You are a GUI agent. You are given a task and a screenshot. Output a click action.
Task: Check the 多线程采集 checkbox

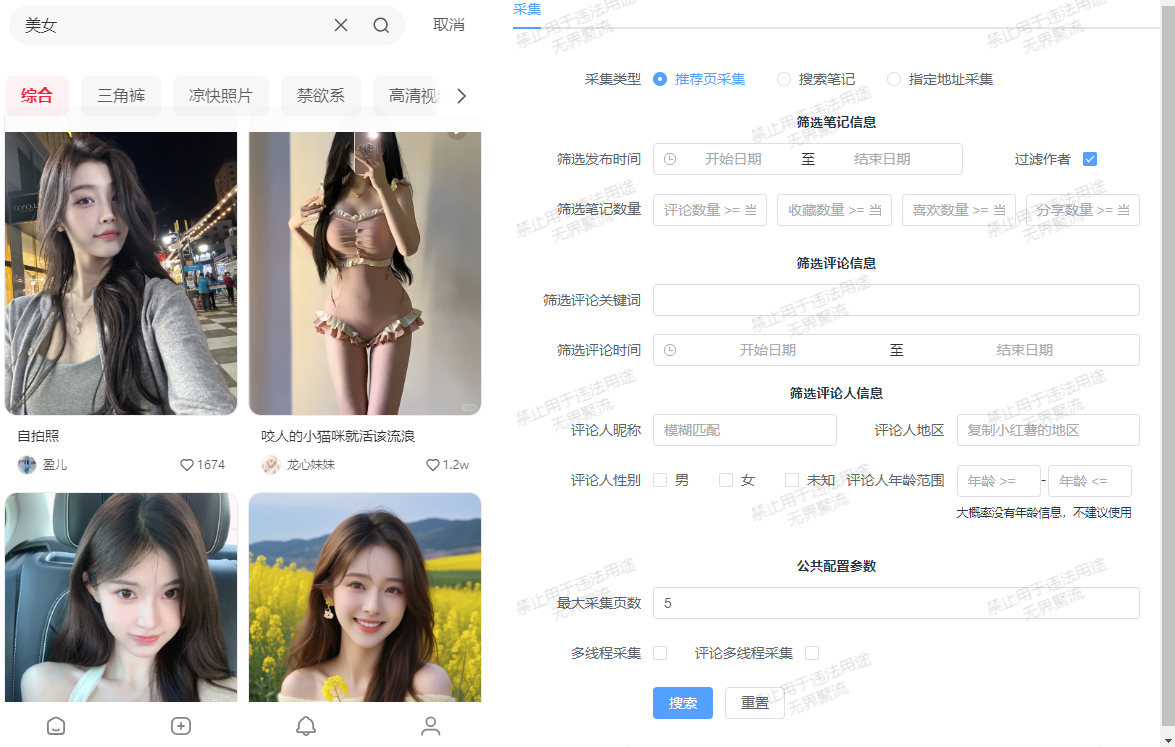click(660, 653)
